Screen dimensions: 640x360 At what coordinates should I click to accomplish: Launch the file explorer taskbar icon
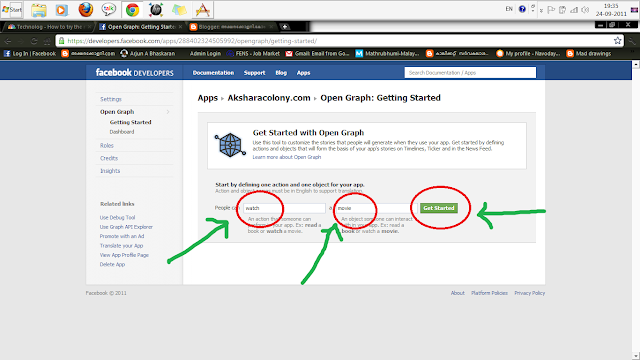[39, 10]
